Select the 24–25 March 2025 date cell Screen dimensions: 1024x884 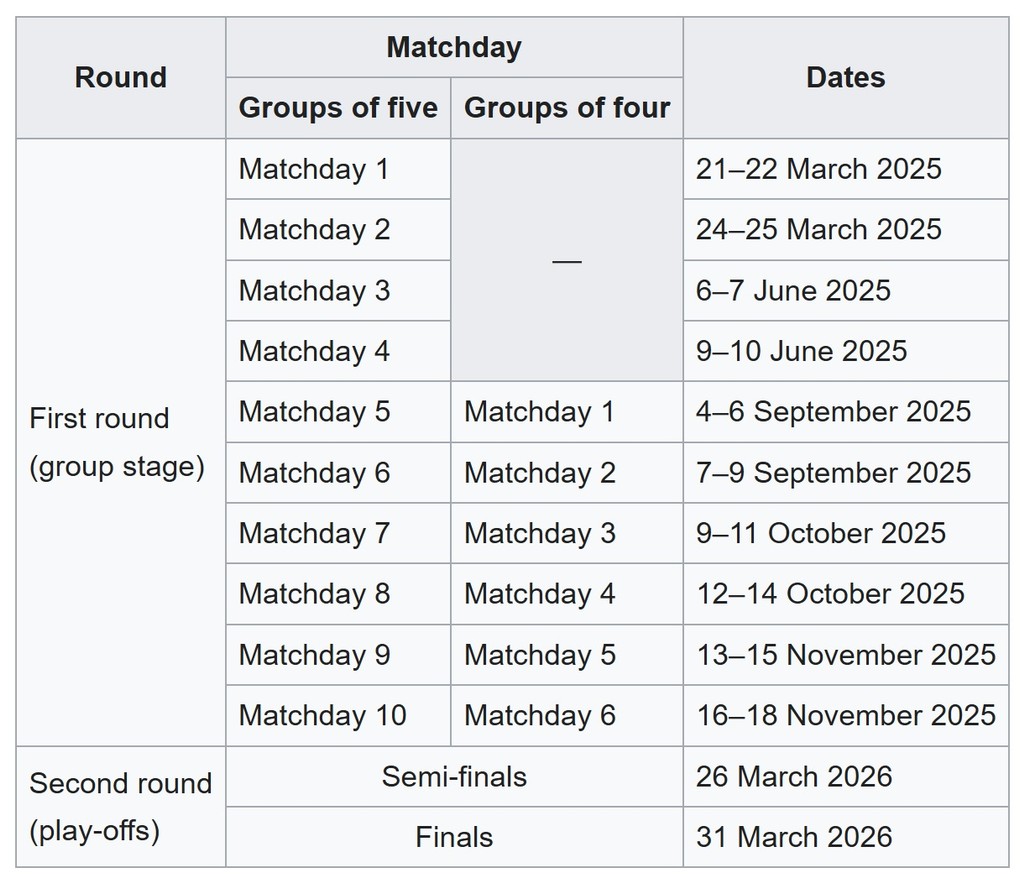coord(818,230)
